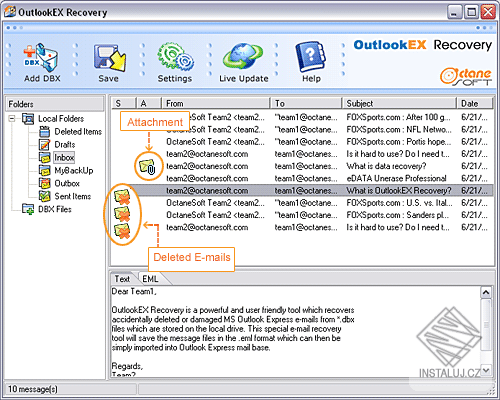Click the MyBackUp folder icon
The width and height of the screenshot is (500, 400).
click(x=44, y=170)
